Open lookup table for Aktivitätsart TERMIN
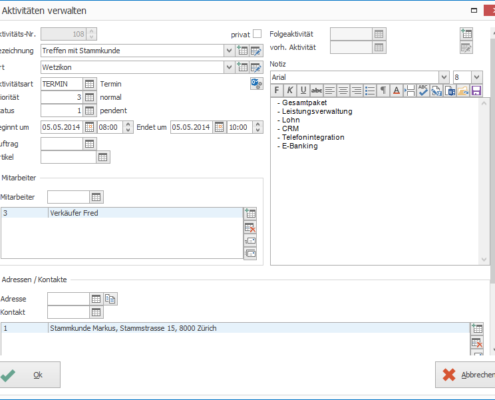This screenshot has height=400, width=495. point(89,84)
